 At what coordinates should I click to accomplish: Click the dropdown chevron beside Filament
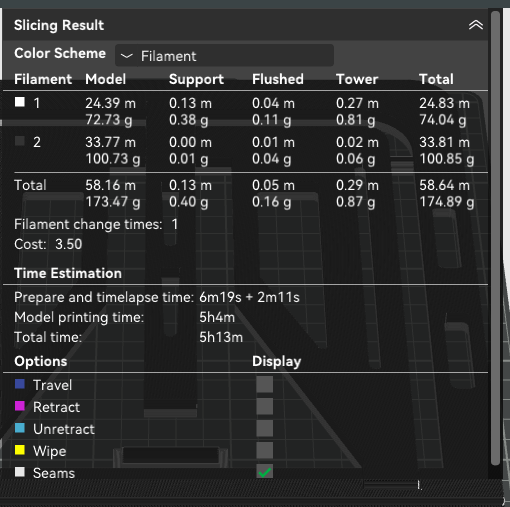127,56
